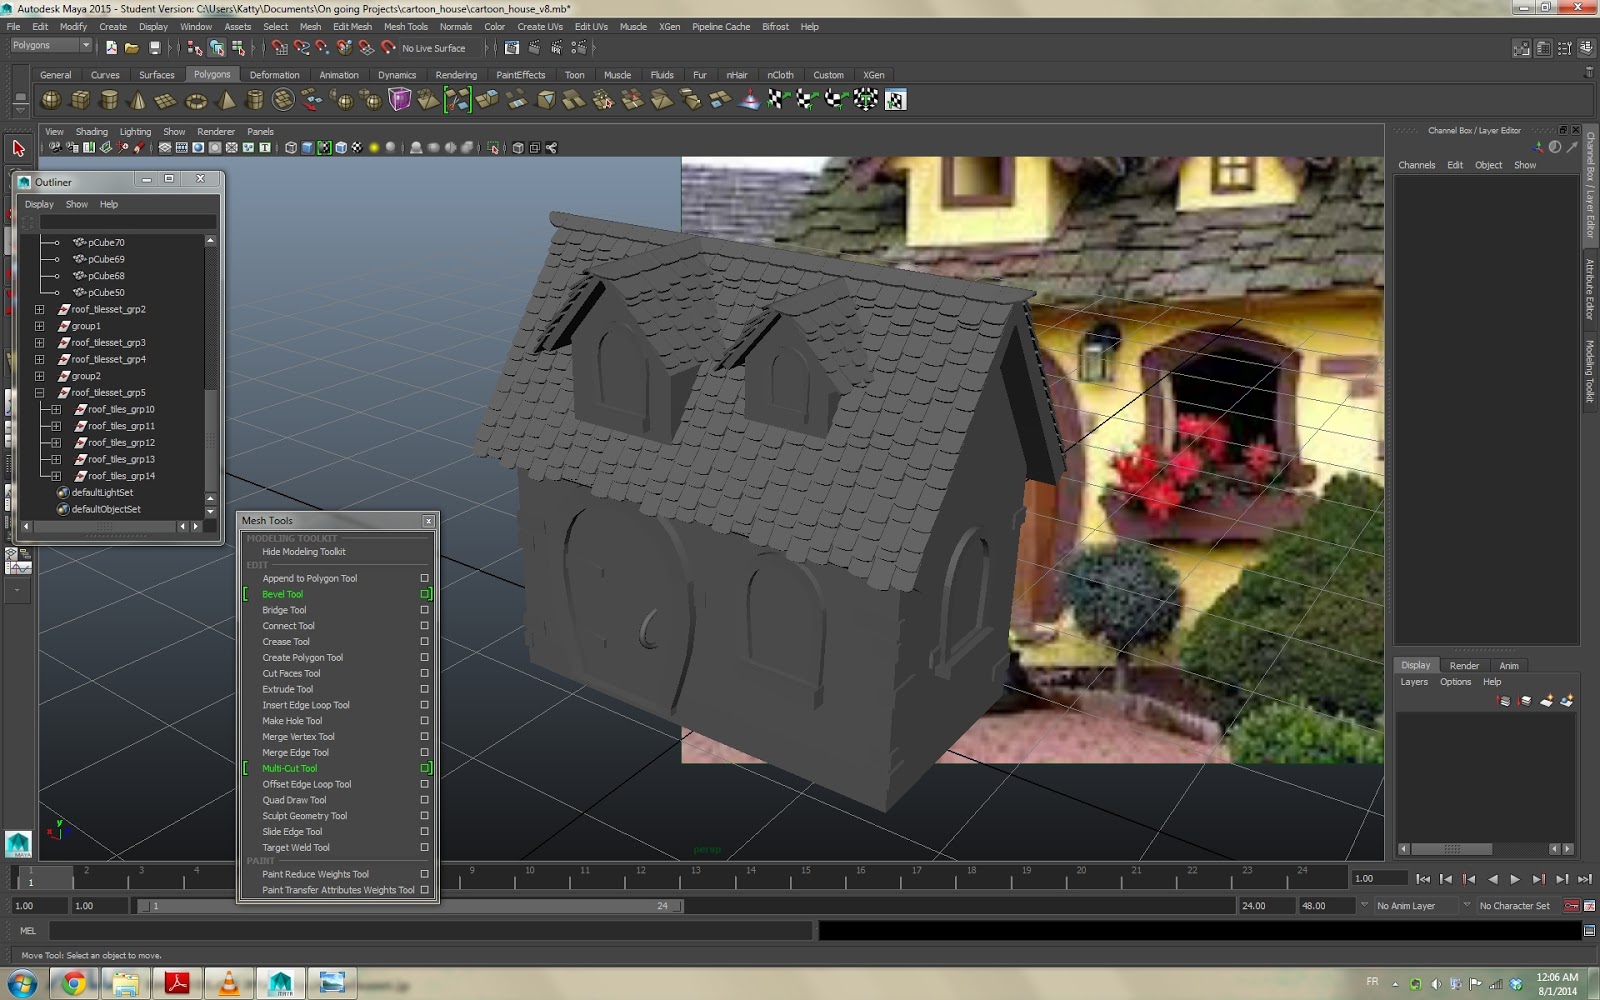Image resolution: width=1600 pixels, height=1000 pixels.
Task: Open option box for Multi-Cut Tool
Action: [x=425, y=768]
